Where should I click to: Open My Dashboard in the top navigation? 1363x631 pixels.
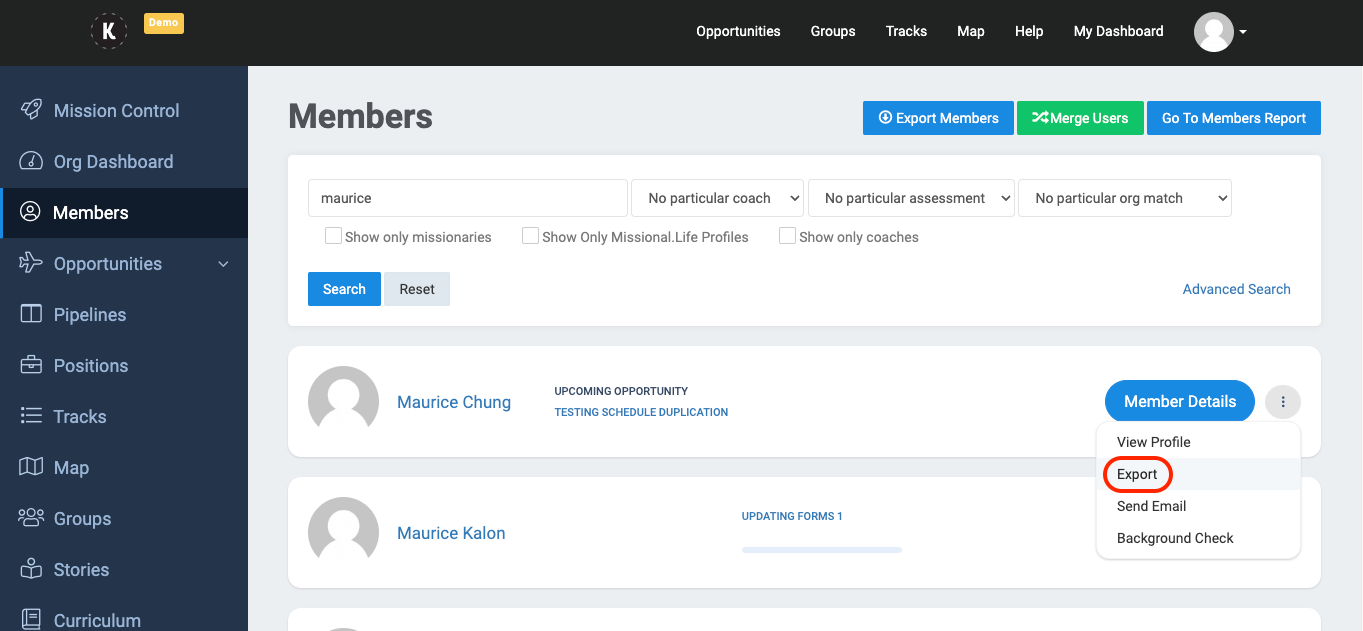[x=1118, y=31]
